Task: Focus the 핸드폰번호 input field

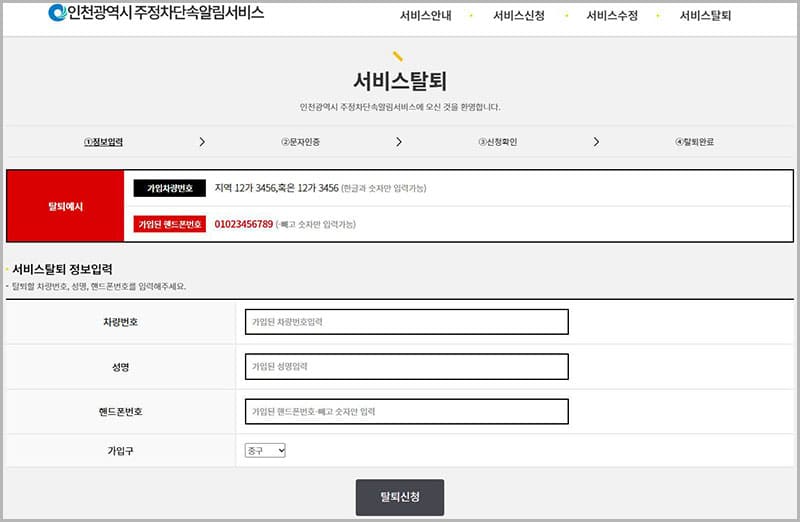Action: (406, 411)
